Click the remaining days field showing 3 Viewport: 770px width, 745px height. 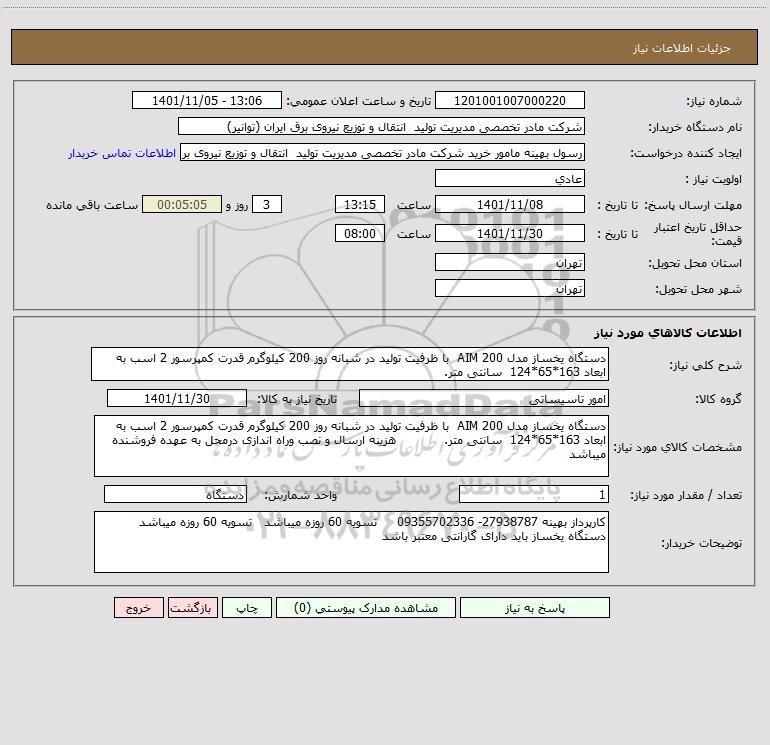coord(267,204)
